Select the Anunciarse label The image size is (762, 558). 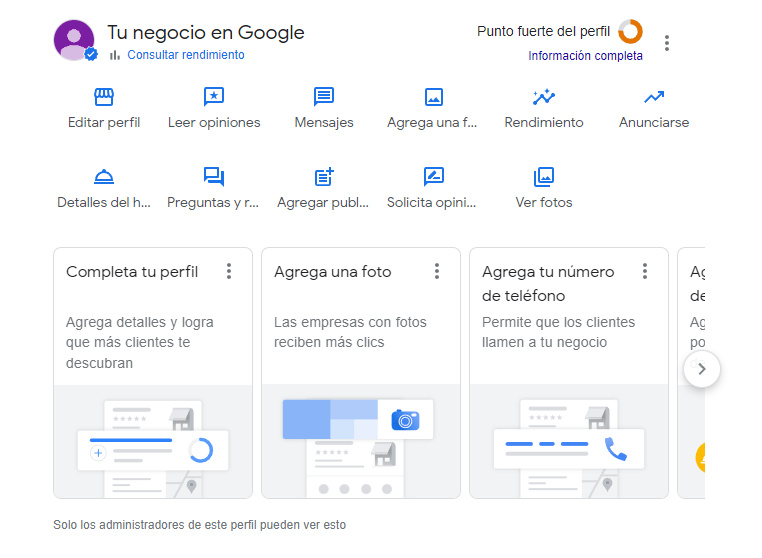click(654, 122)
